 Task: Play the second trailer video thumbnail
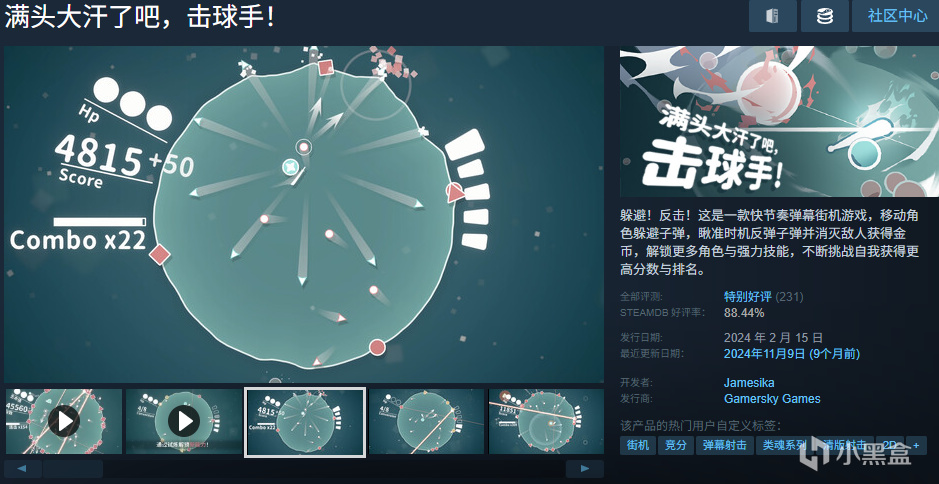tap(184, 422)
